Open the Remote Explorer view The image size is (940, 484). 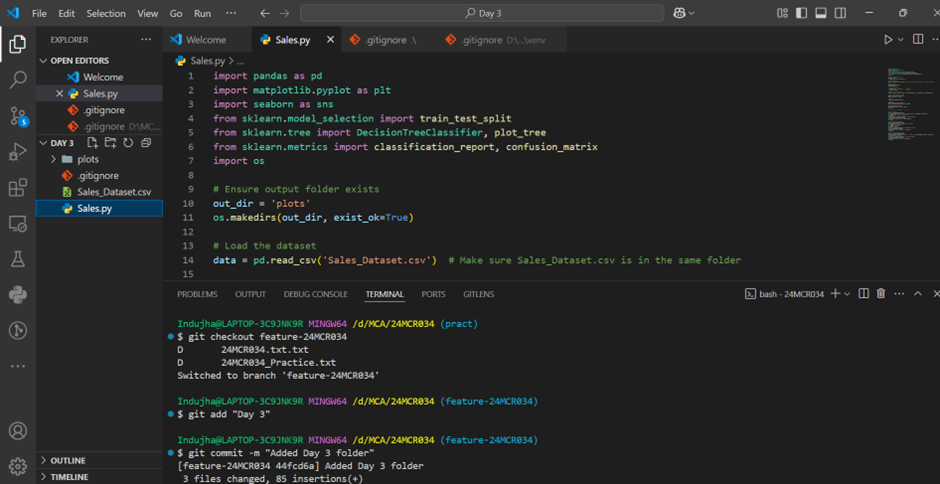(x=18, y=224)
